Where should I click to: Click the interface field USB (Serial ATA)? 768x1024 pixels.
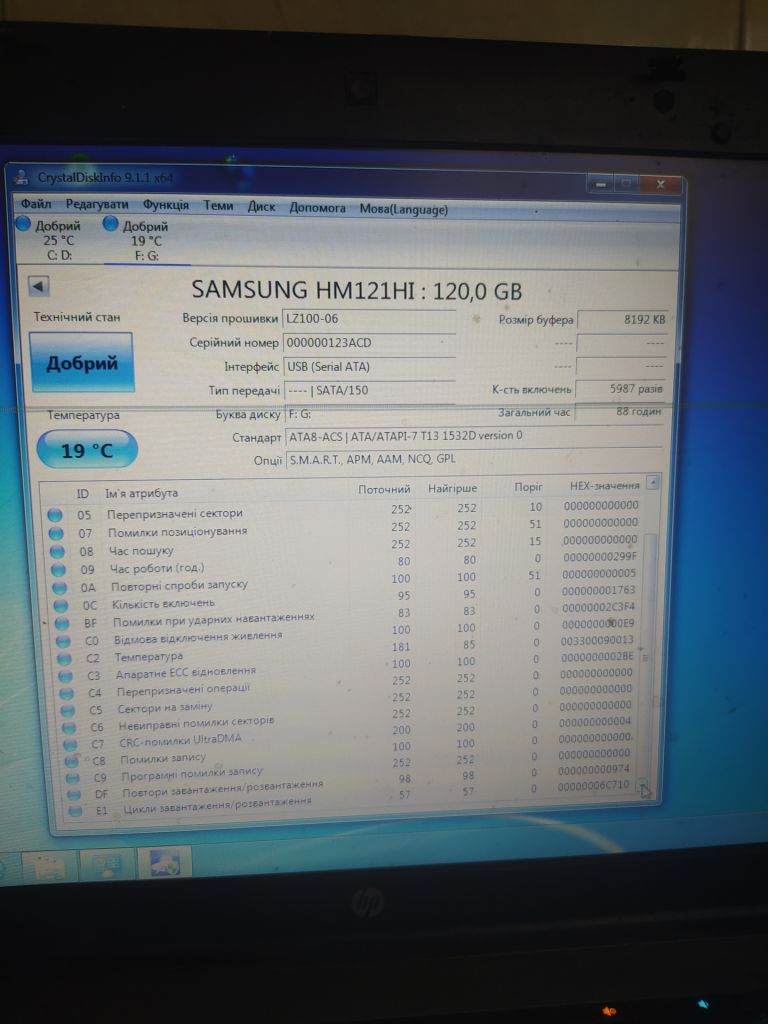click(x=370, y=366)
